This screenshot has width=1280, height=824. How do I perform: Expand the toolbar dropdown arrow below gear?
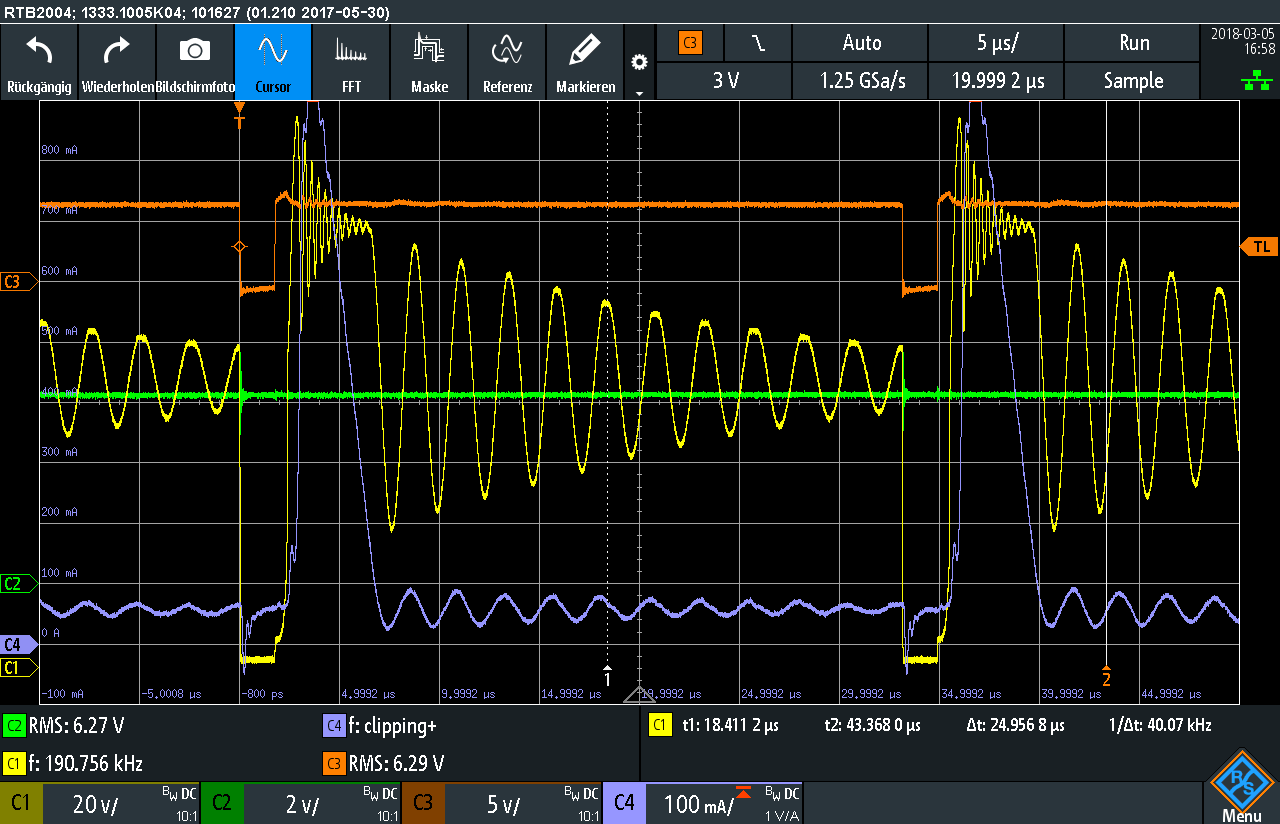click(x=639, y=92)
